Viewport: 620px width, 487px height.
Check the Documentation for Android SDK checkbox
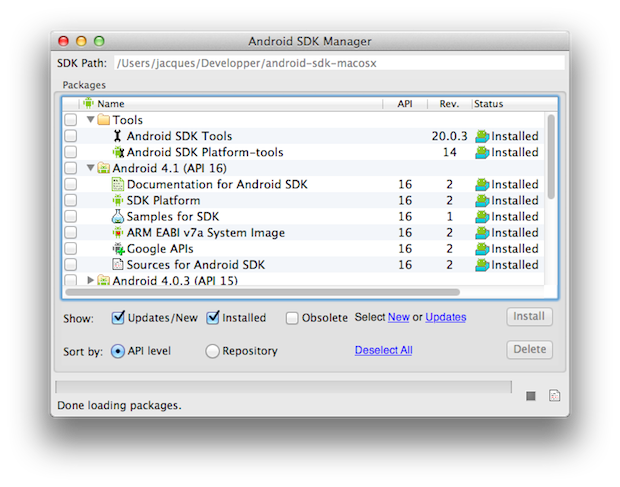pos(71,184)
